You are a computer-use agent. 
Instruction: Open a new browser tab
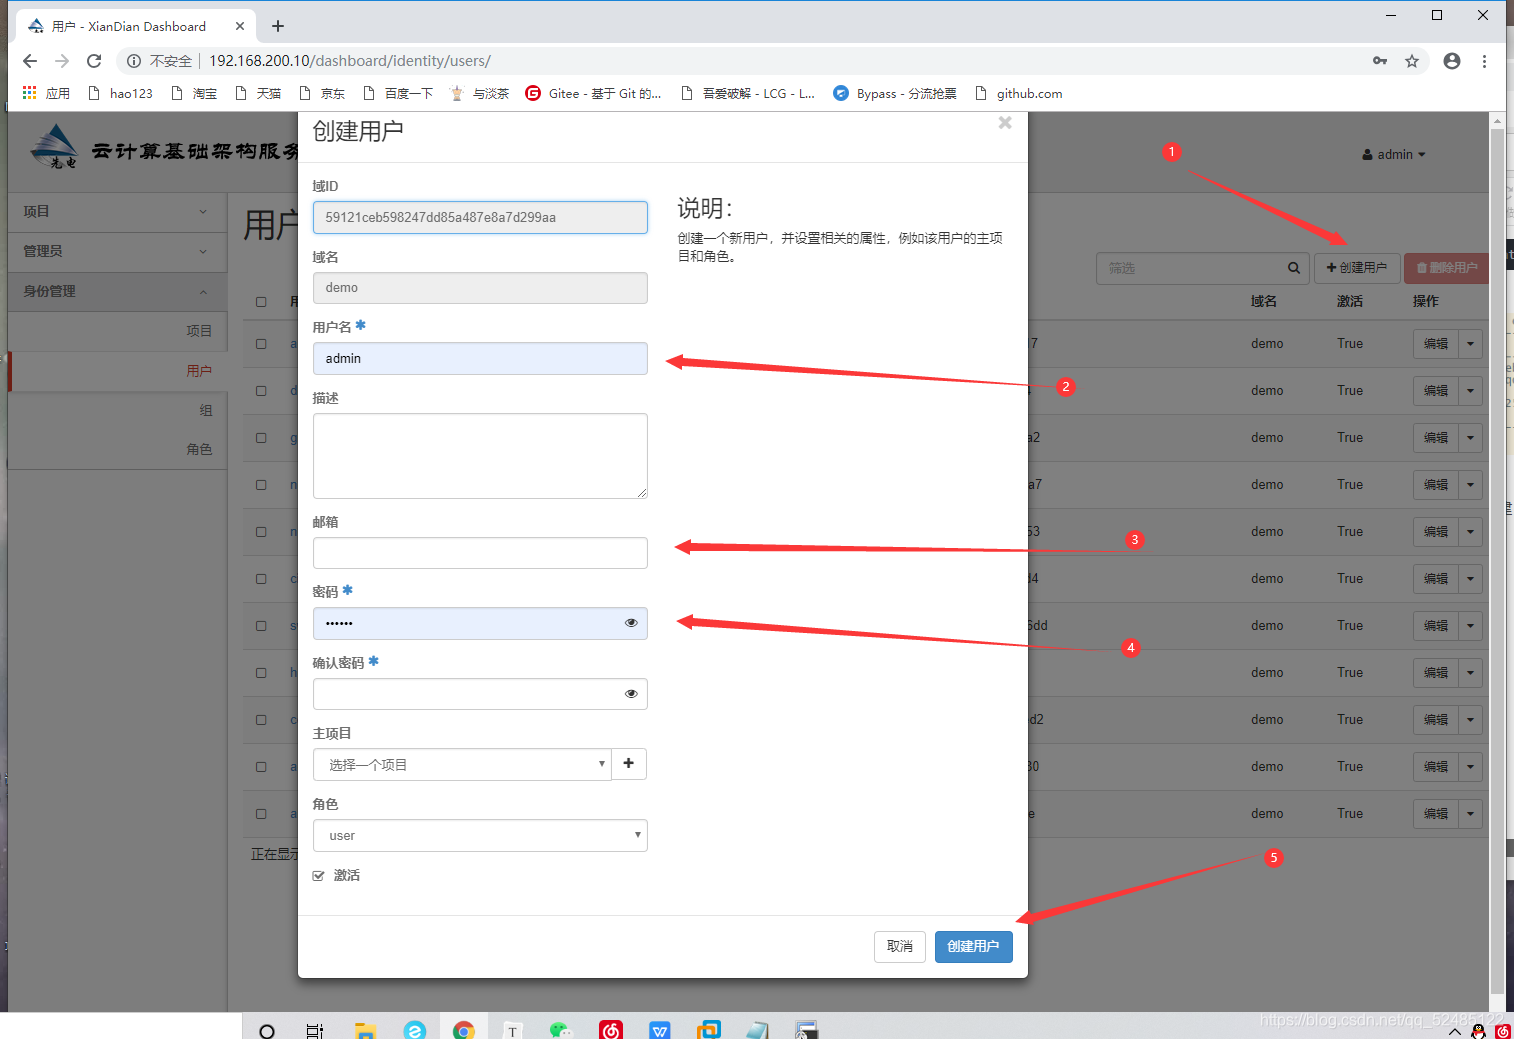coord(278,26)
